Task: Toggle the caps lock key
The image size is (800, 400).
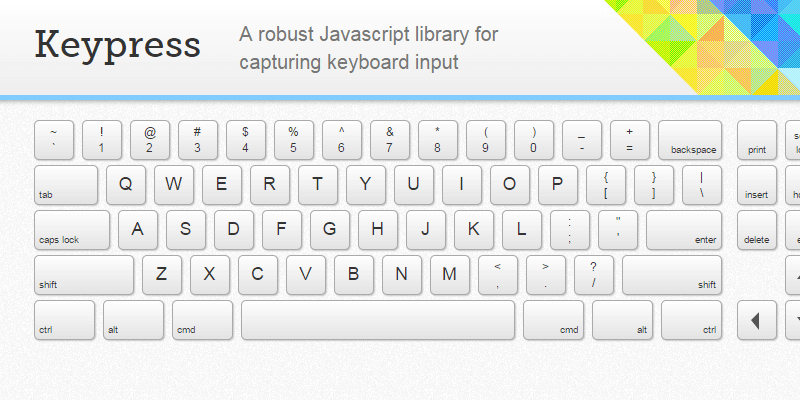Action: coord(72,230)
